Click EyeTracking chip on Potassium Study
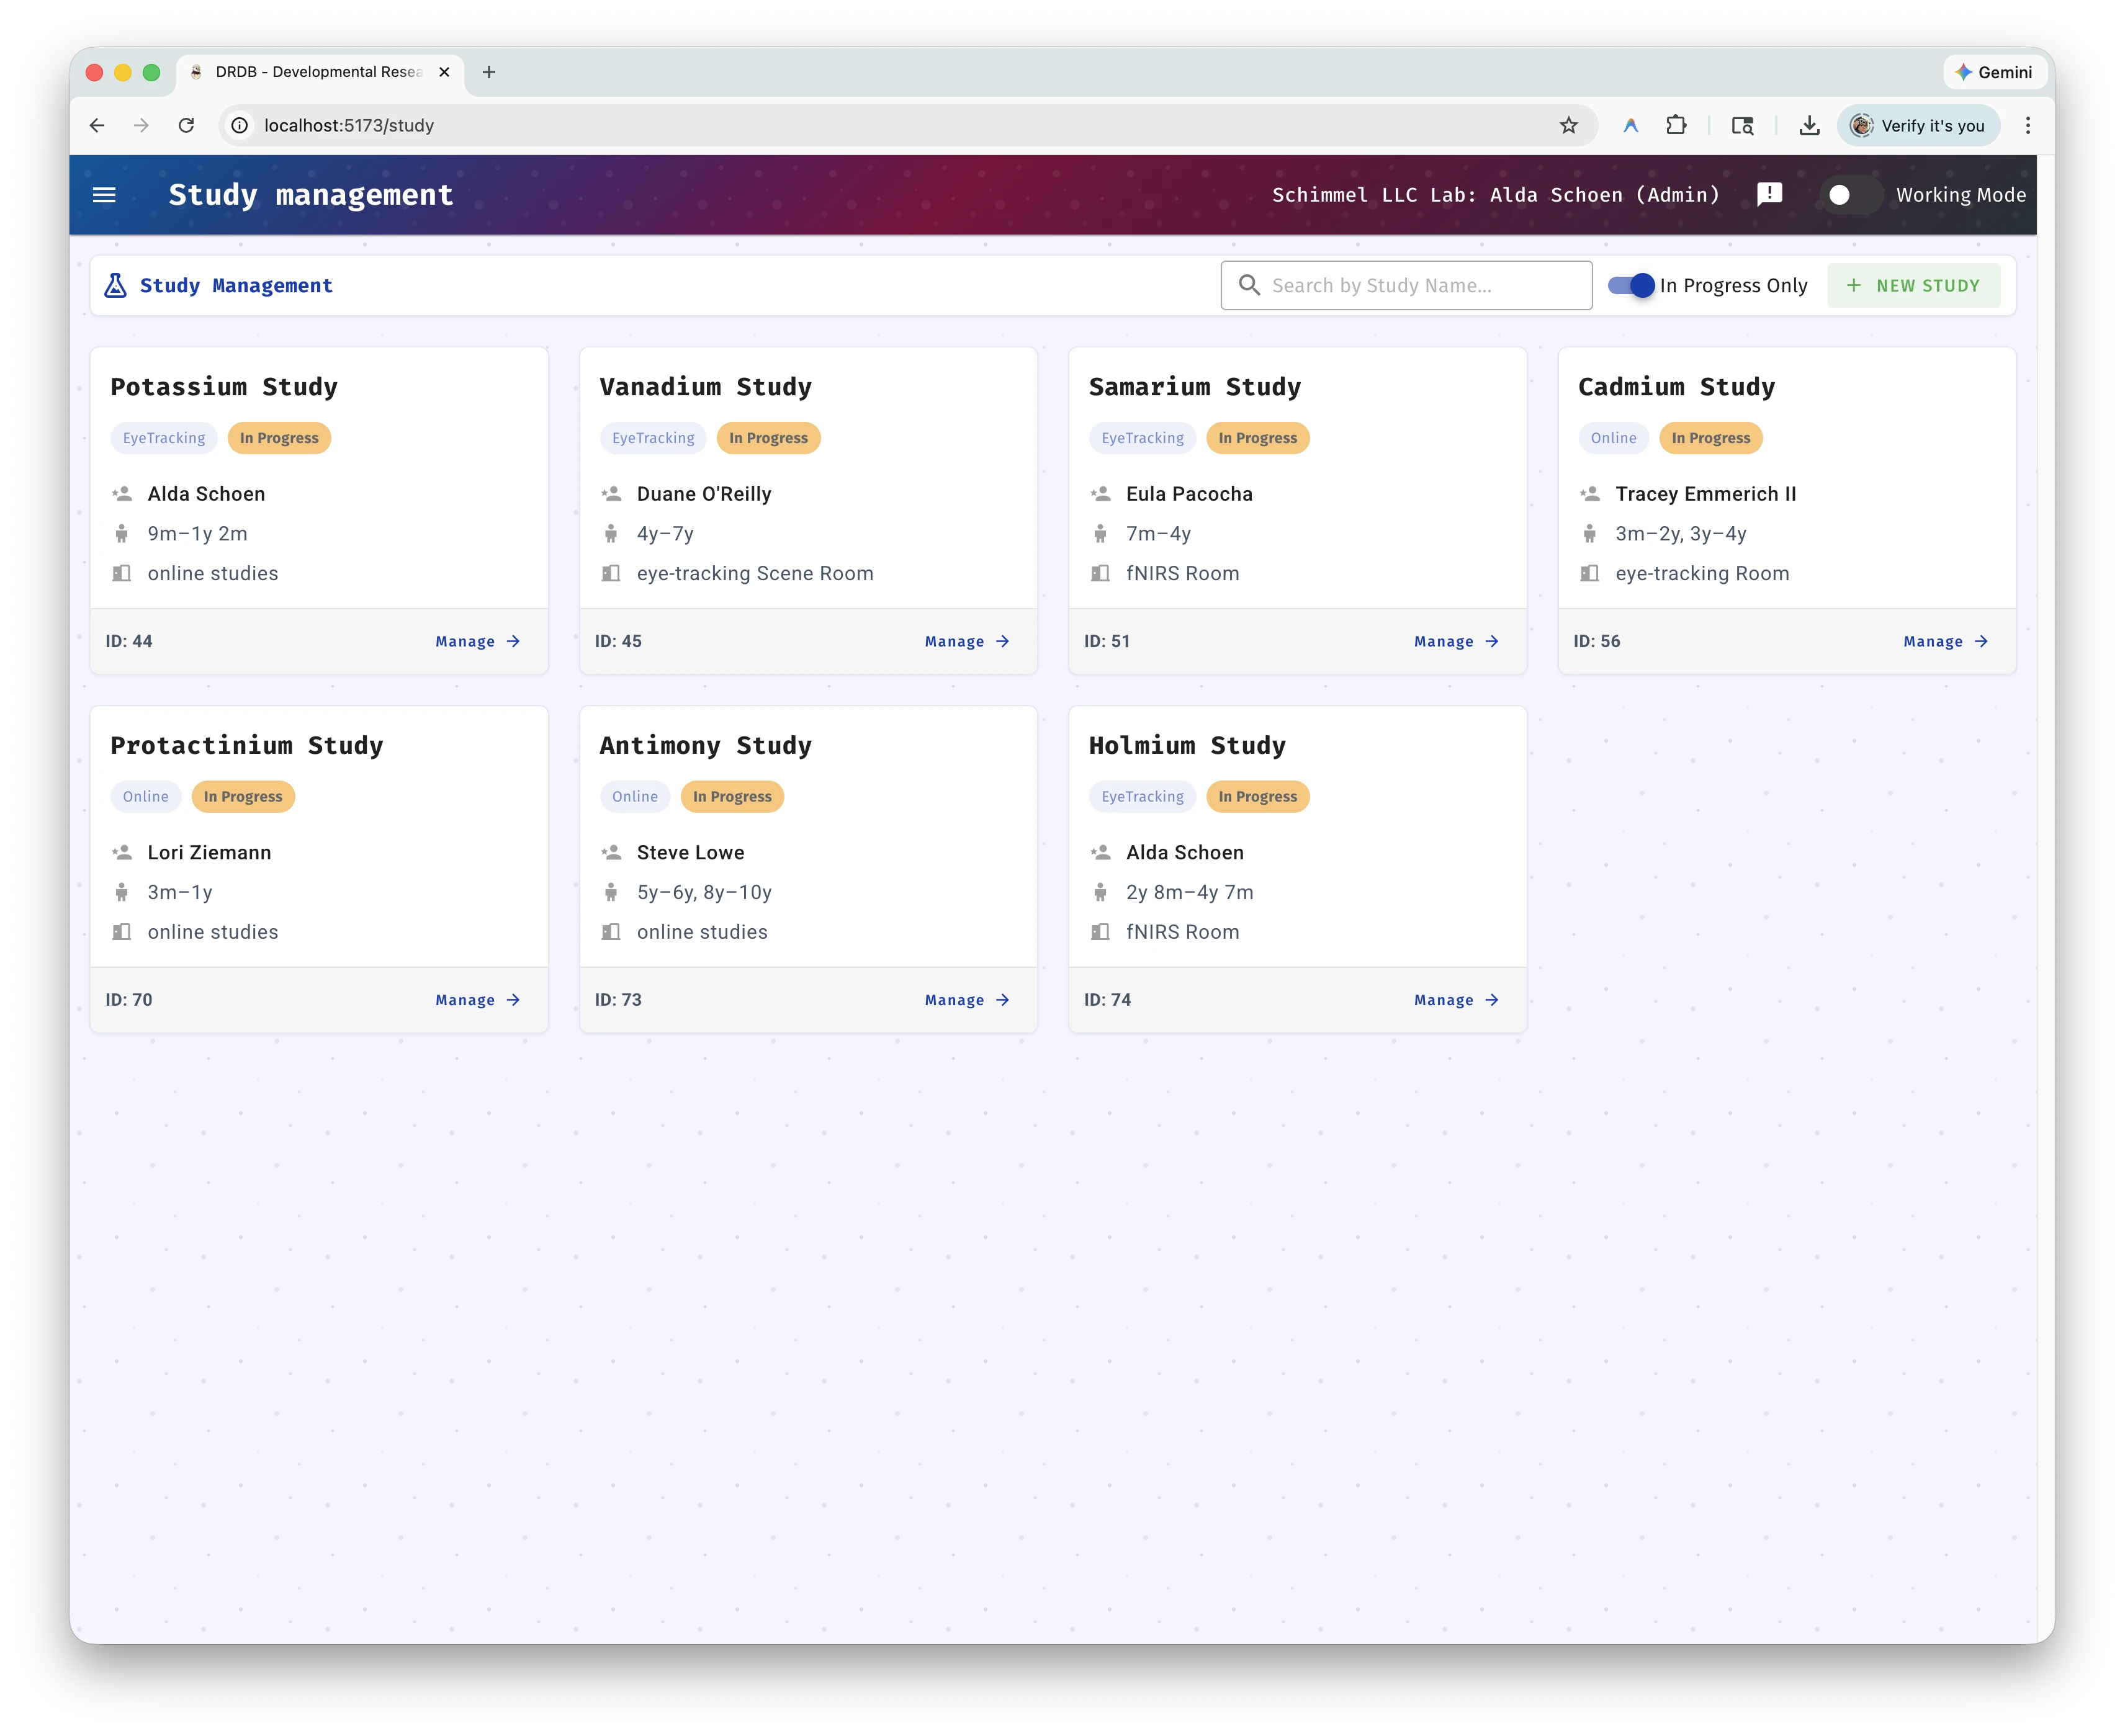This screenshot has width=2125, height=1736. pos(164,438)
